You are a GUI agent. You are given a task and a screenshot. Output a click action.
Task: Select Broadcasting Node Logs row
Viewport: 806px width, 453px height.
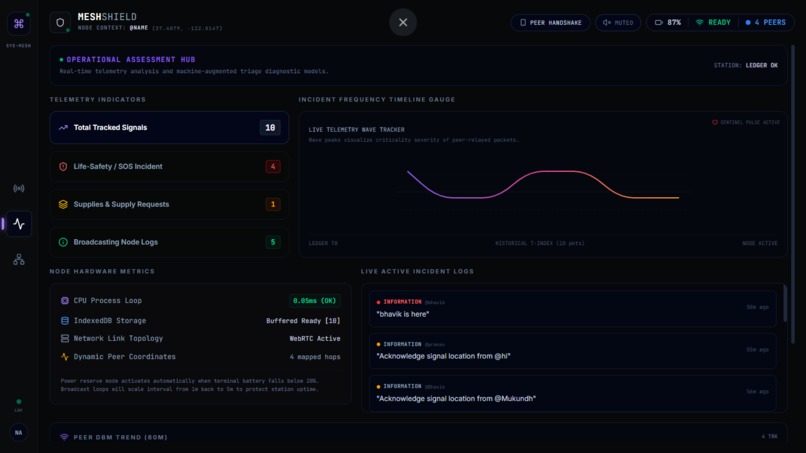tap(169, 242)
